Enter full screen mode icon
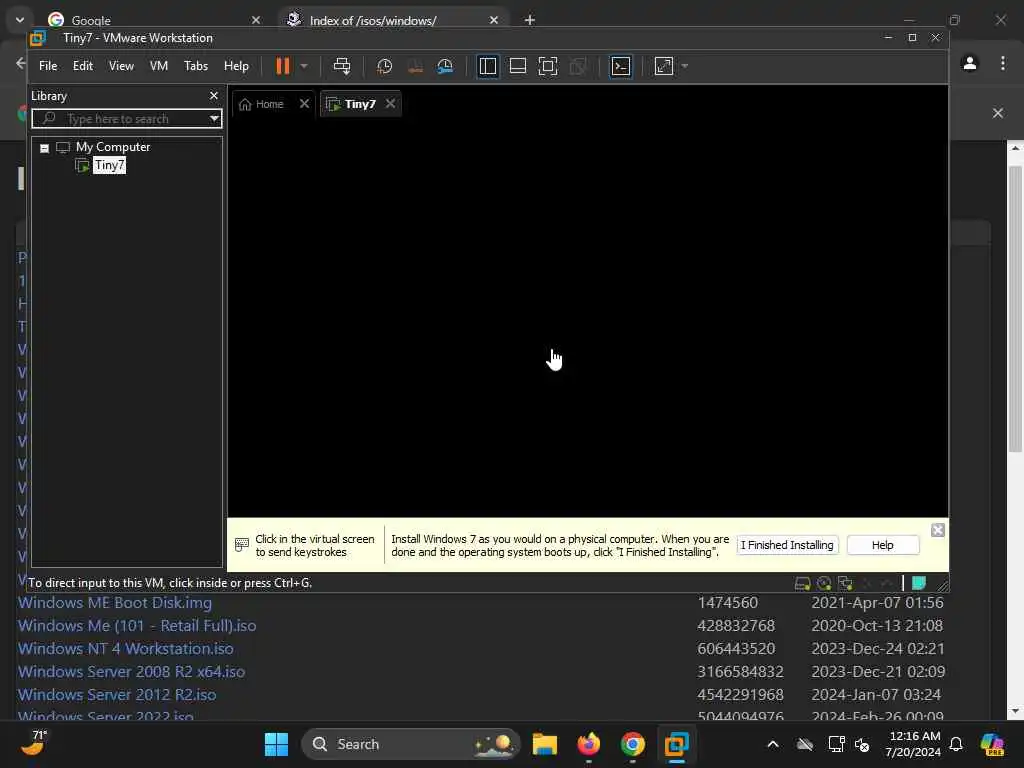Image resolution: width=1024 pixels, height=768 pixels. (548, 66)
